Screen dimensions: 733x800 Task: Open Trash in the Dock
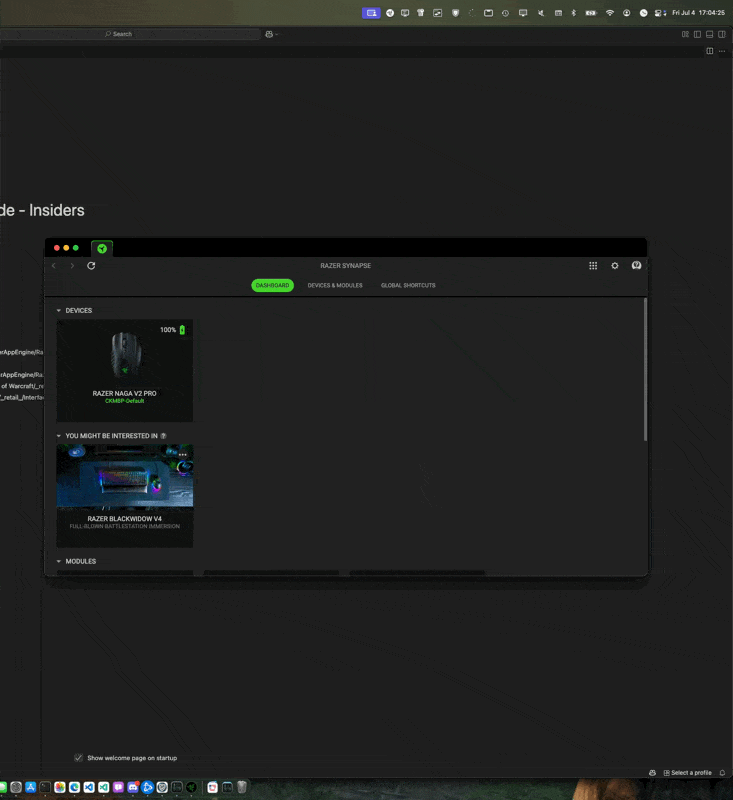242,787
